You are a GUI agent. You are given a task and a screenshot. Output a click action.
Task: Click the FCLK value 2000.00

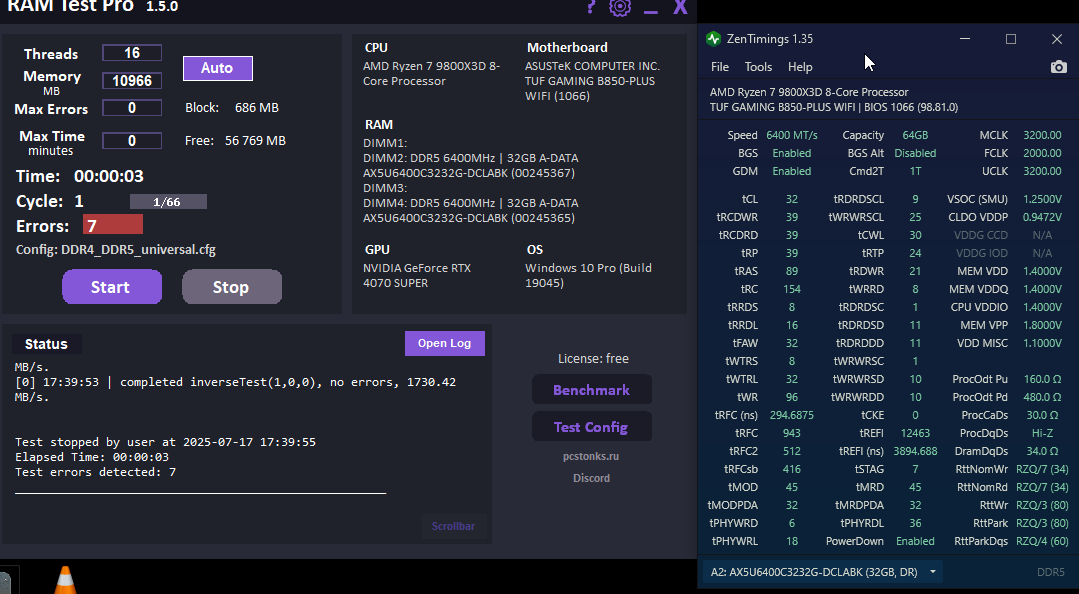(1042, 153)
